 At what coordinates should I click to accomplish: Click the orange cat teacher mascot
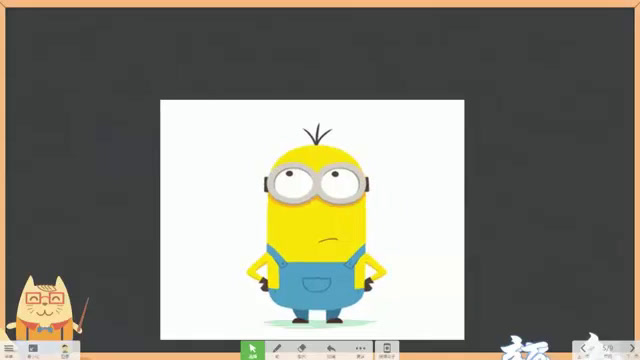coord(45,308)
